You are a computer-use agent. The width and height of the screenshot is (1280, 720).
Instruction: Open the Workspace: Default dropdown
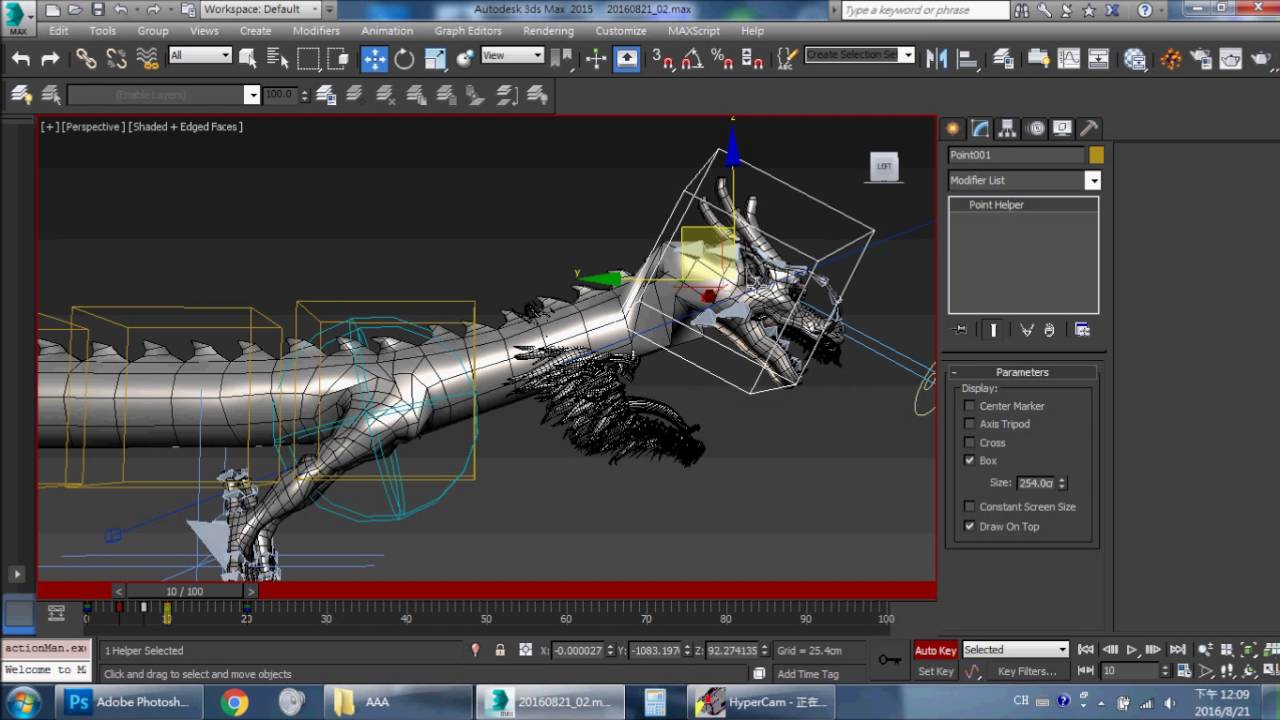[261, 9]
